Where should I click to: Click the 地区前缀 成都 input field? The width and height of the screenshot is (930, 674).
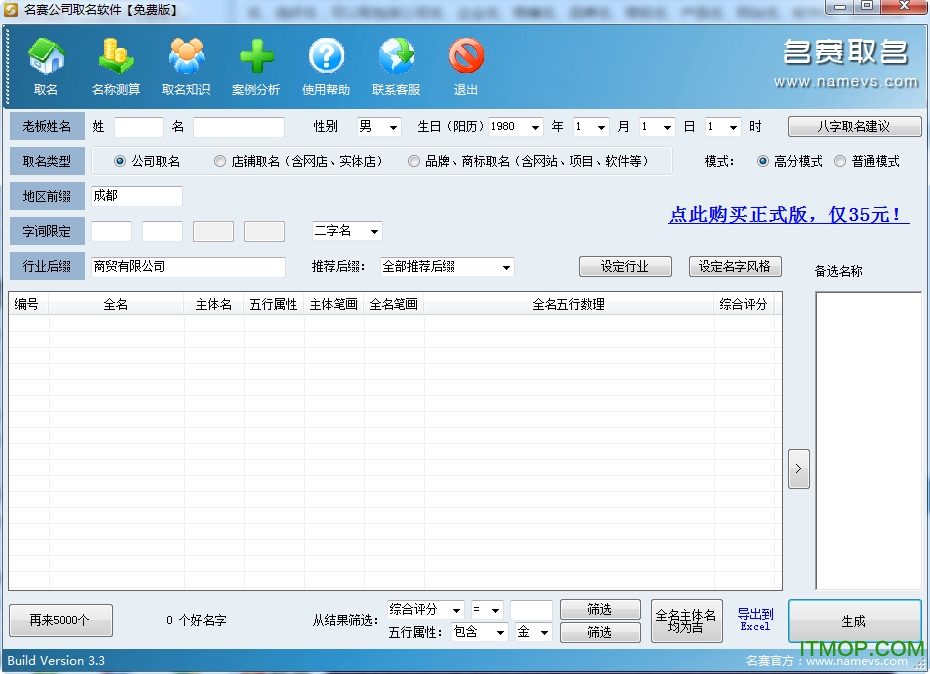pyautogui.click(x=135, y=197)
